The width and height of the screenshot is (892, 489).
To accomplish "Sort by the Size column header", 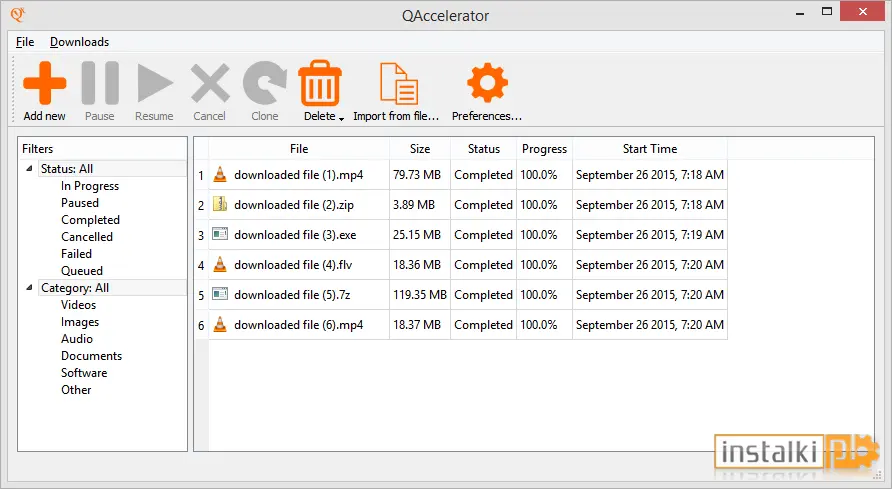I will tap(420, 149).
